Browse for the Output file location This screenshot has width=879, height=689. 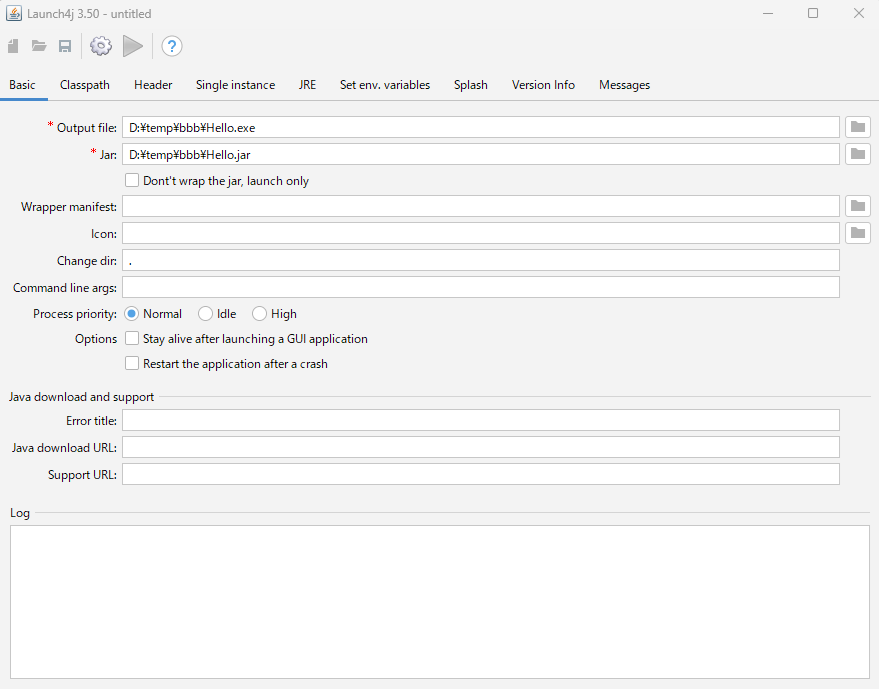857,126
